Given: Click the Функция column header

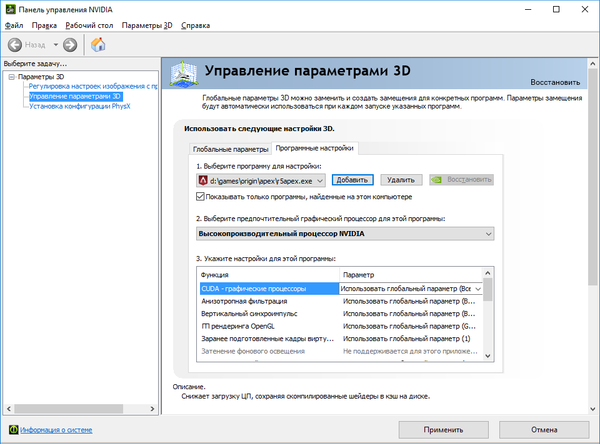Looking at the screenshot, I should (268, 275).
